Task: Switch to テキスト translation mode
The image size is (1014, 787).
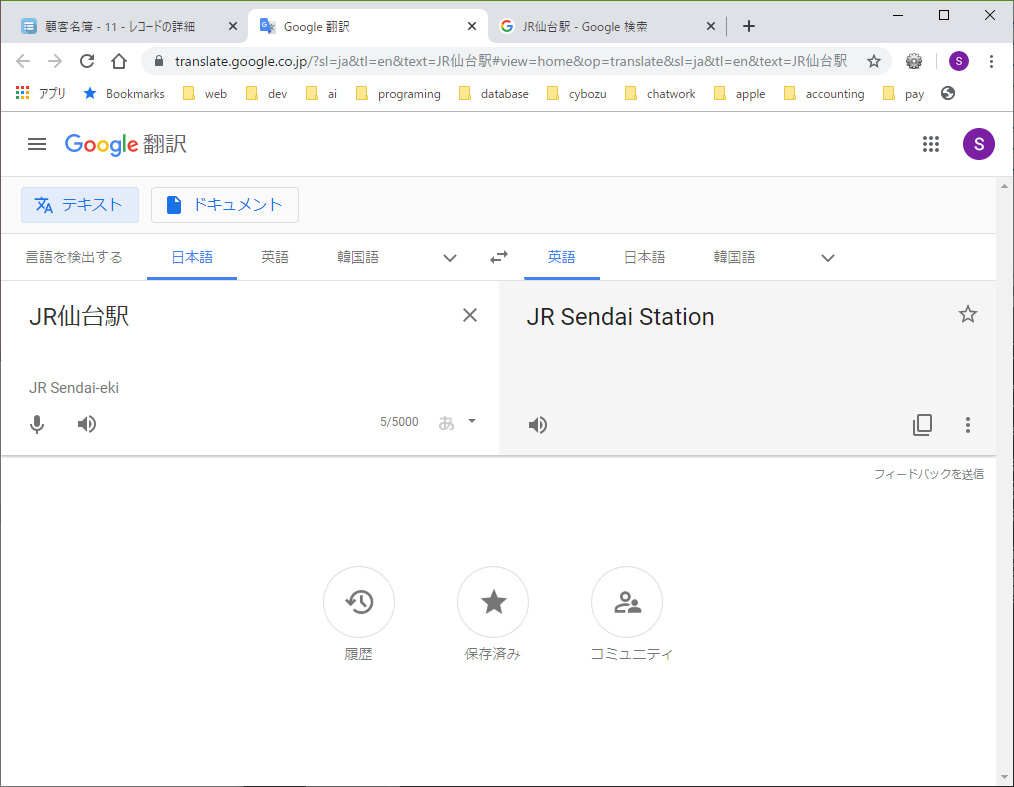Action: coord(80,205)
